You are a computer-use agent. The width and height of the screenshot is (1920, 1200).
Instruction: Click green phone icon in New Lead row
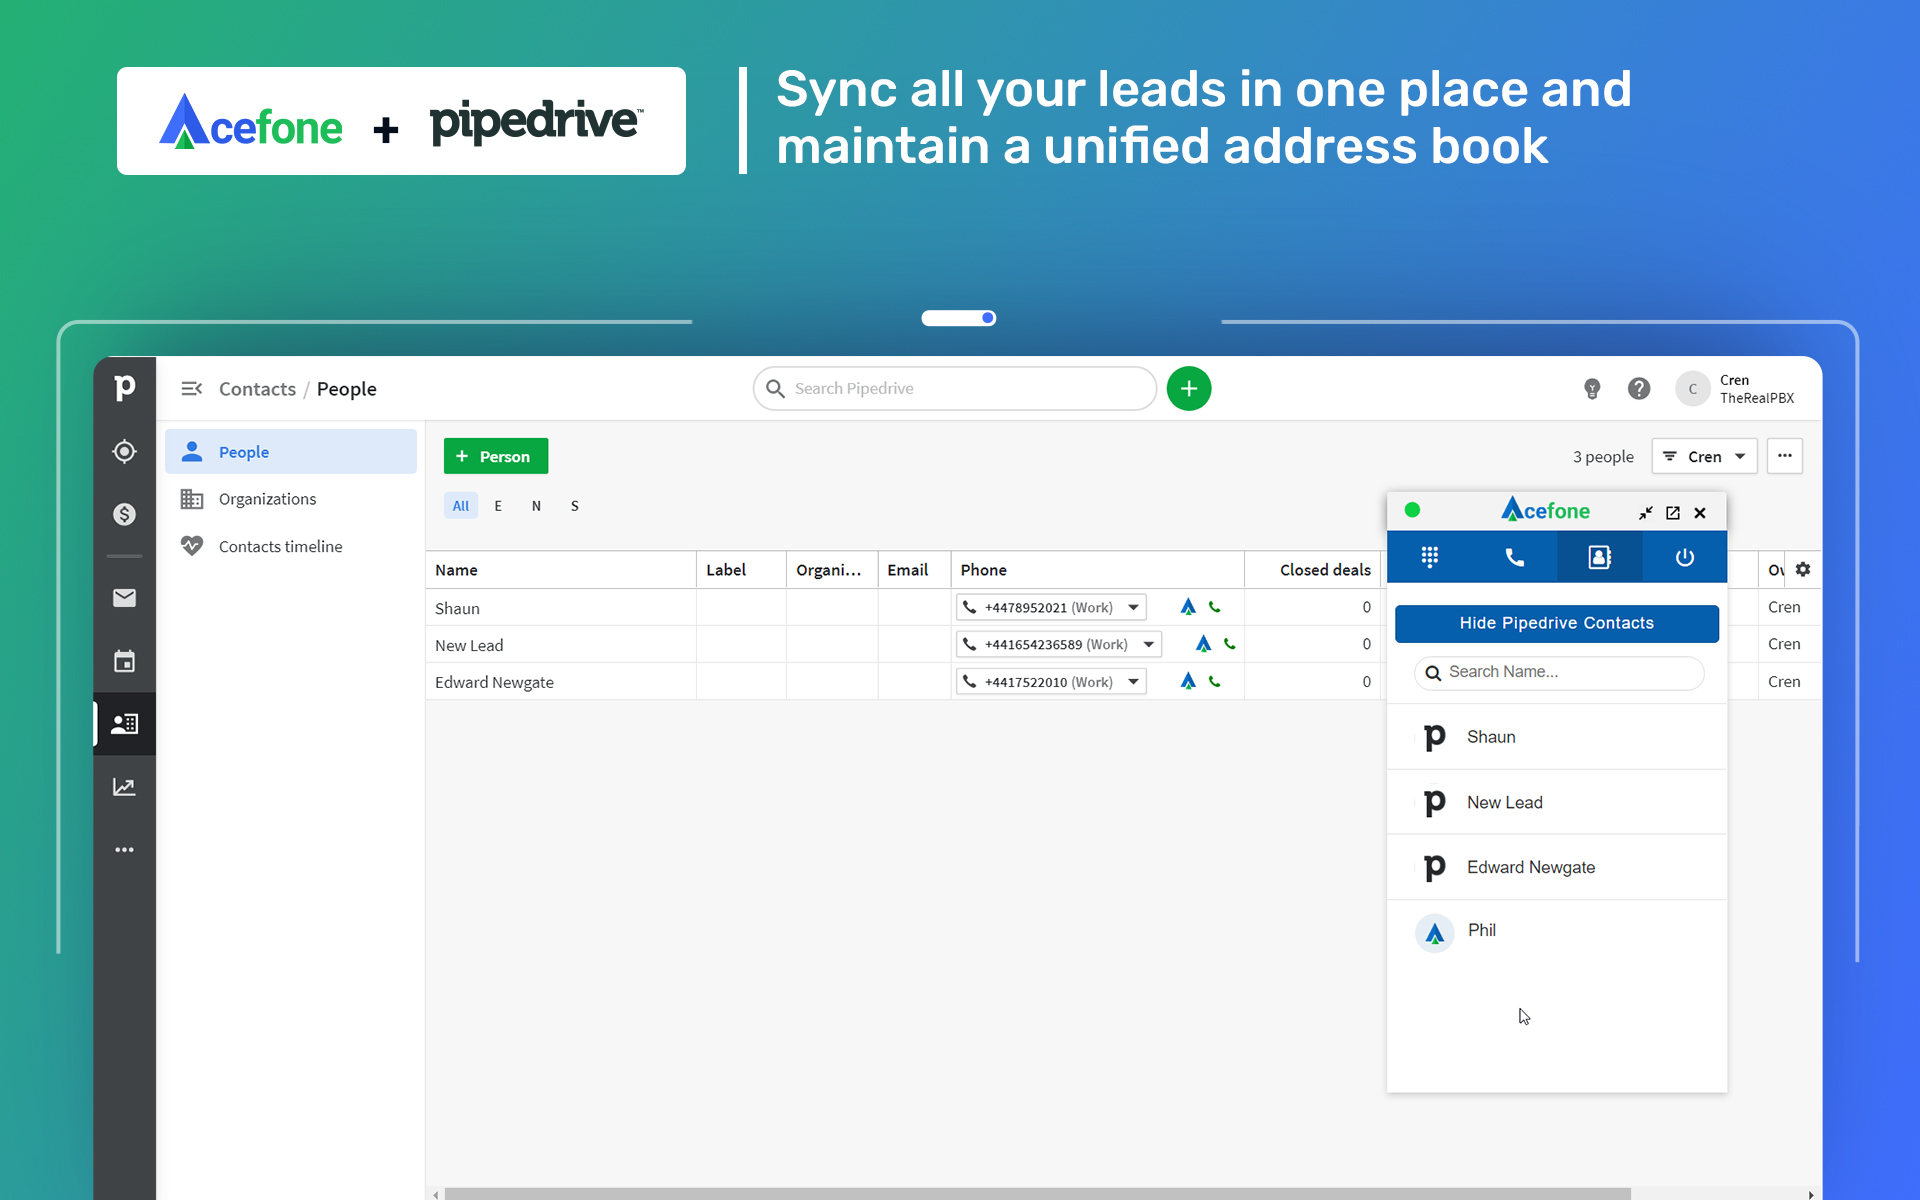click(x=1230, y=644)
